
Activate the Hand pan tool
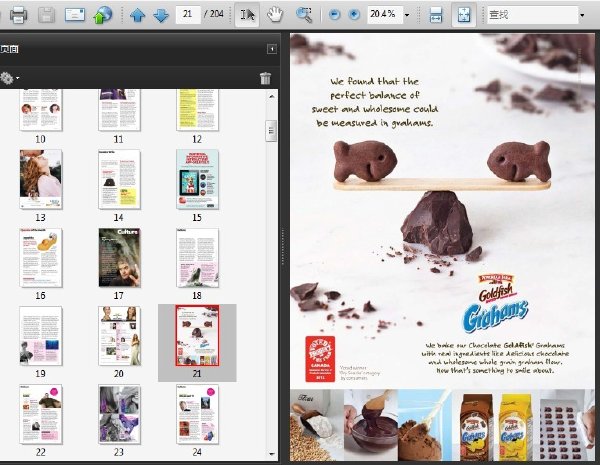(x=275, y=15)
